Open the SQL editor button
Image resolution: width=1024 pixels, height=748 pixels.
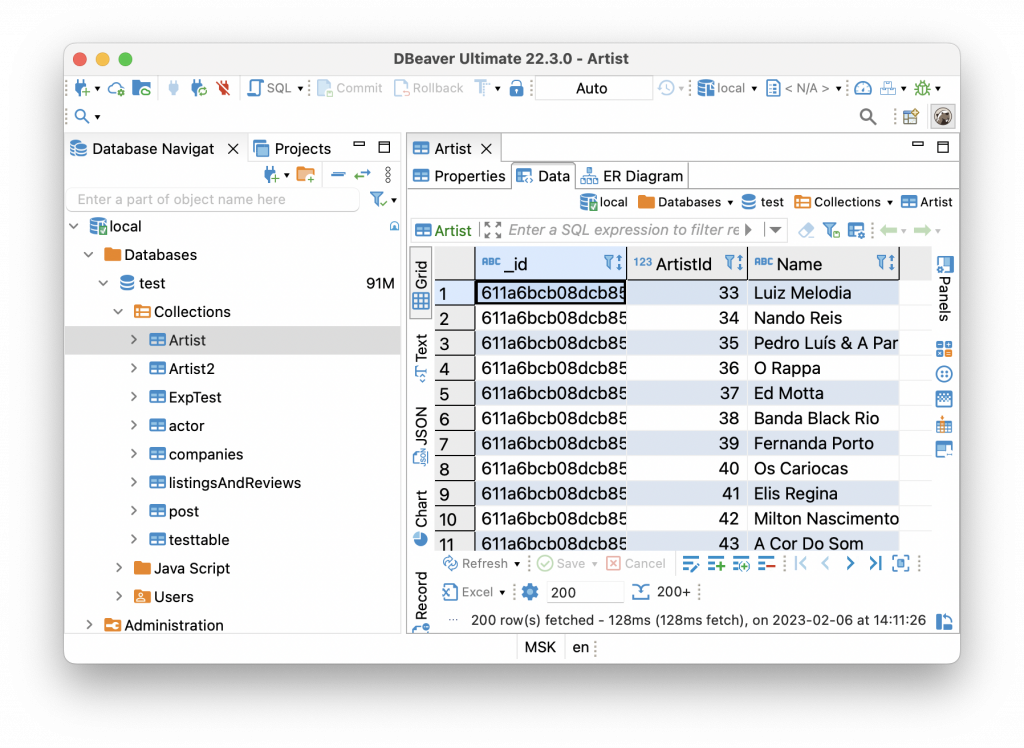click(x=270, y=88)
